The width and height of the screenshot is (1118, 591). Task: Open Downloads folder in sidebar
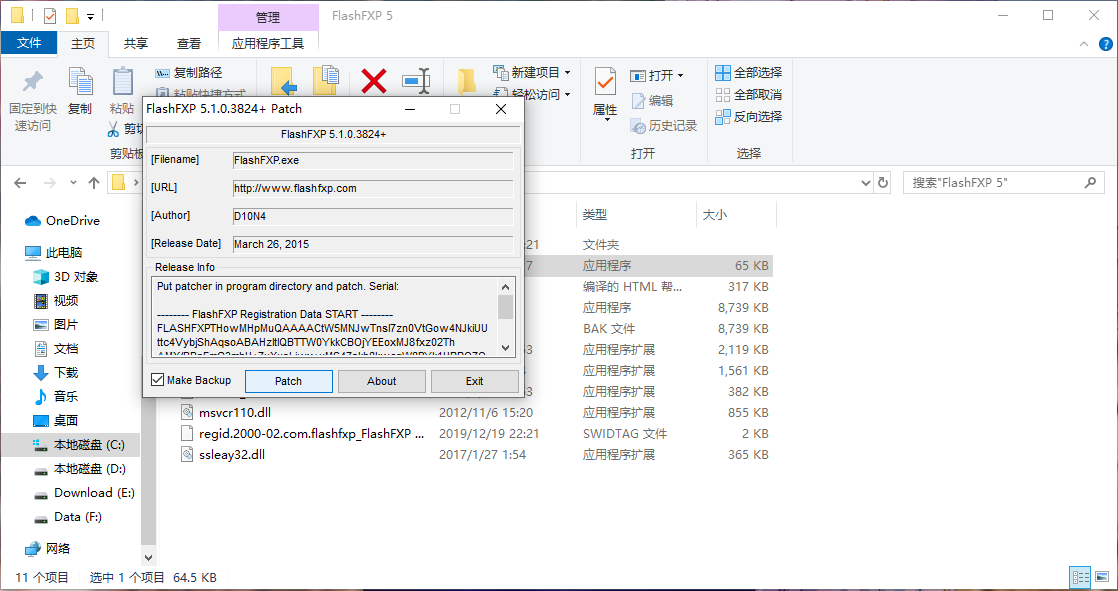point(56,373)
